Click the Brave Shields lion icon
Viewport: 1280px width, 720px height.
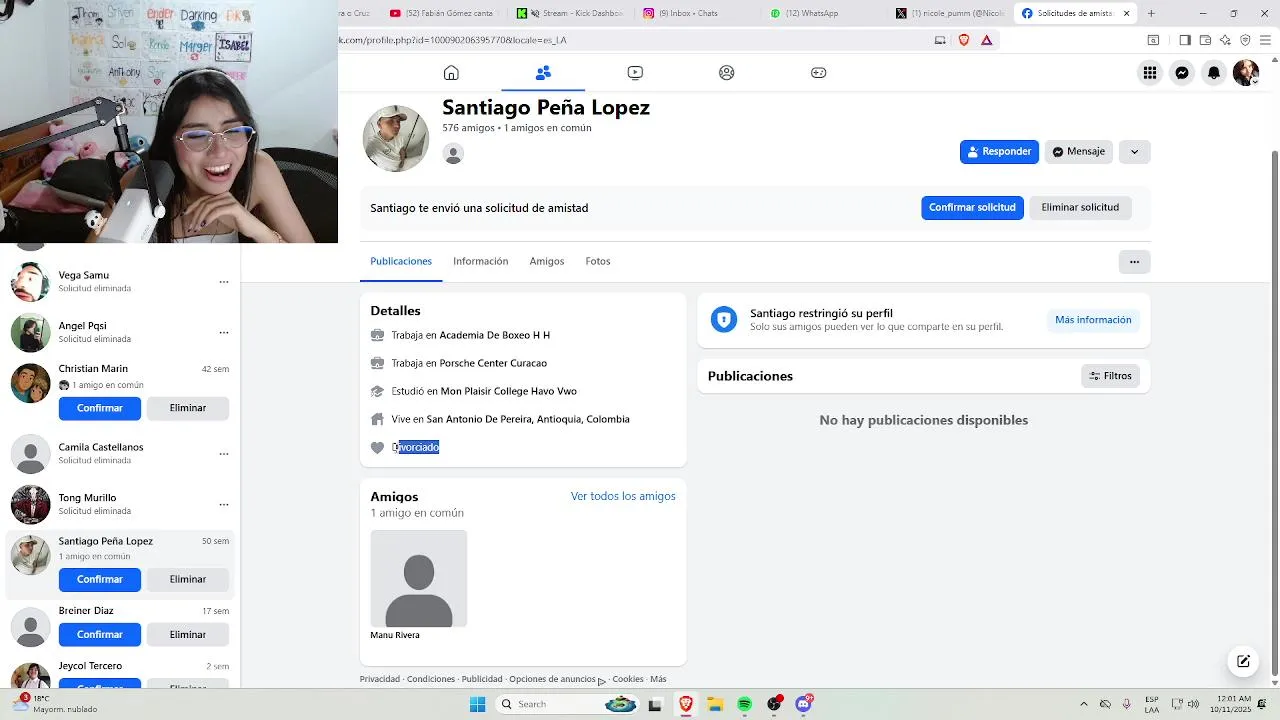coord(964,40)
